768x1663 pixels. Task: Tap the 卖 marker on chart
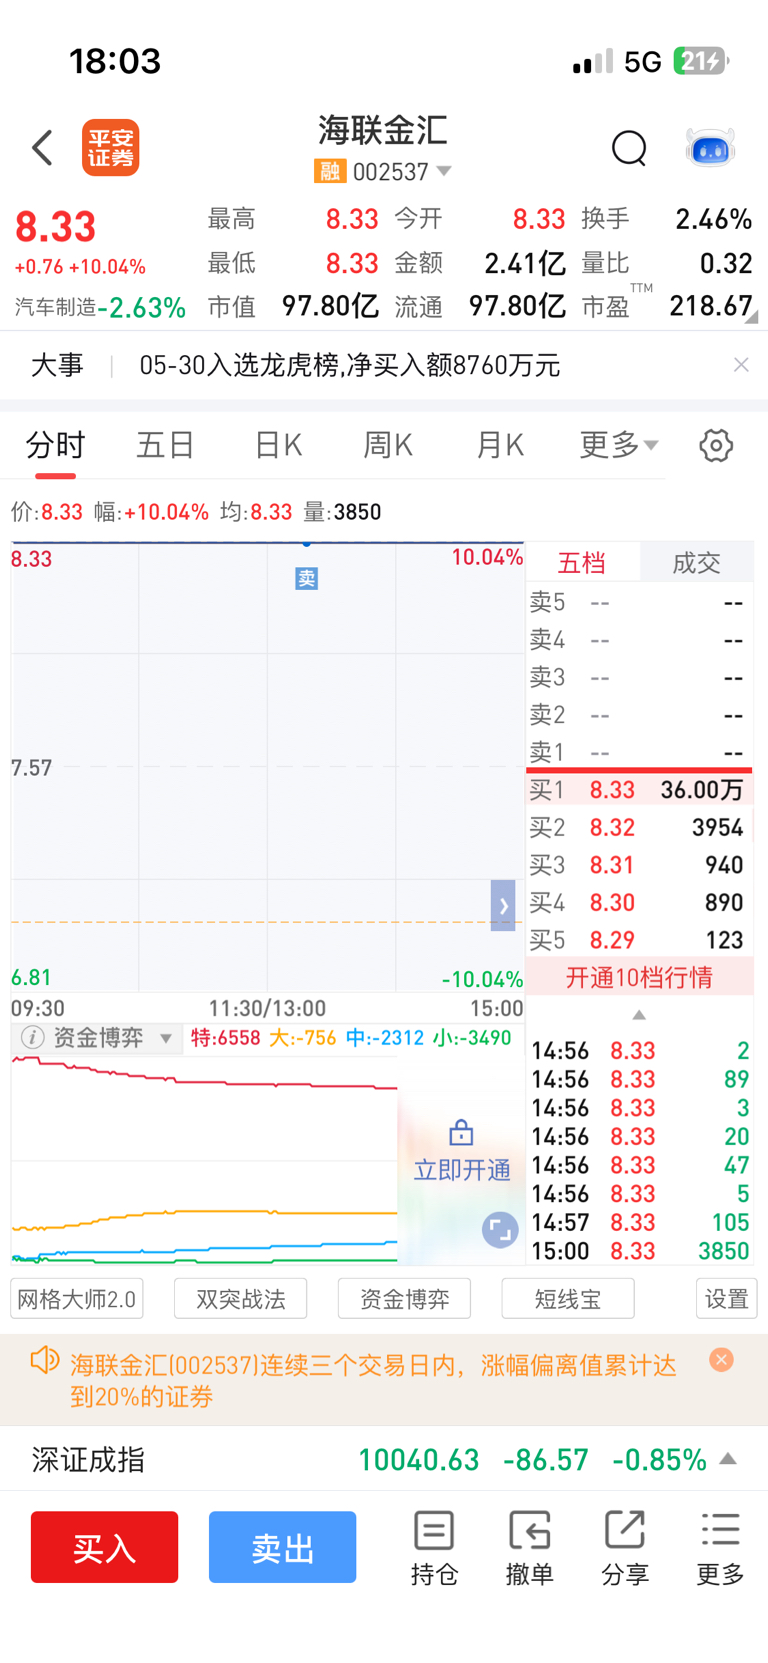(306, 578)
